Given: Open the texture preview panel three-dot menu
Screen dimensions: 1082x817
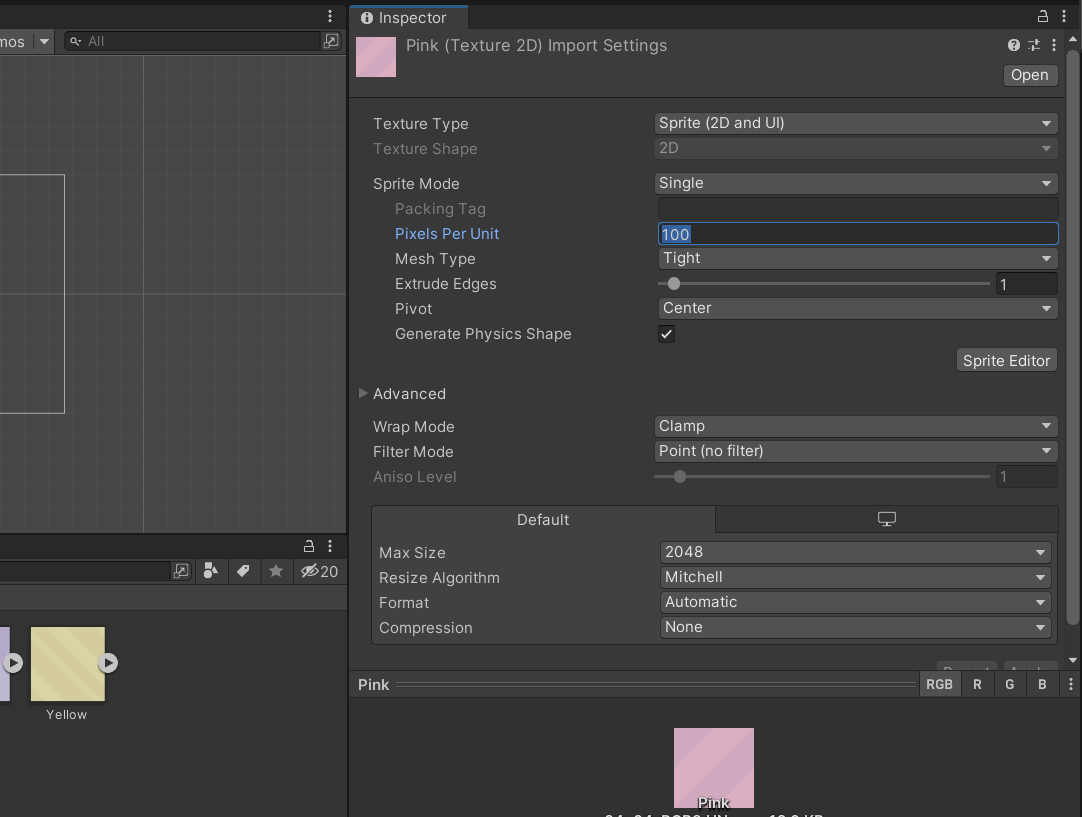Looking at the screenshot, I should click(1070, 685).
